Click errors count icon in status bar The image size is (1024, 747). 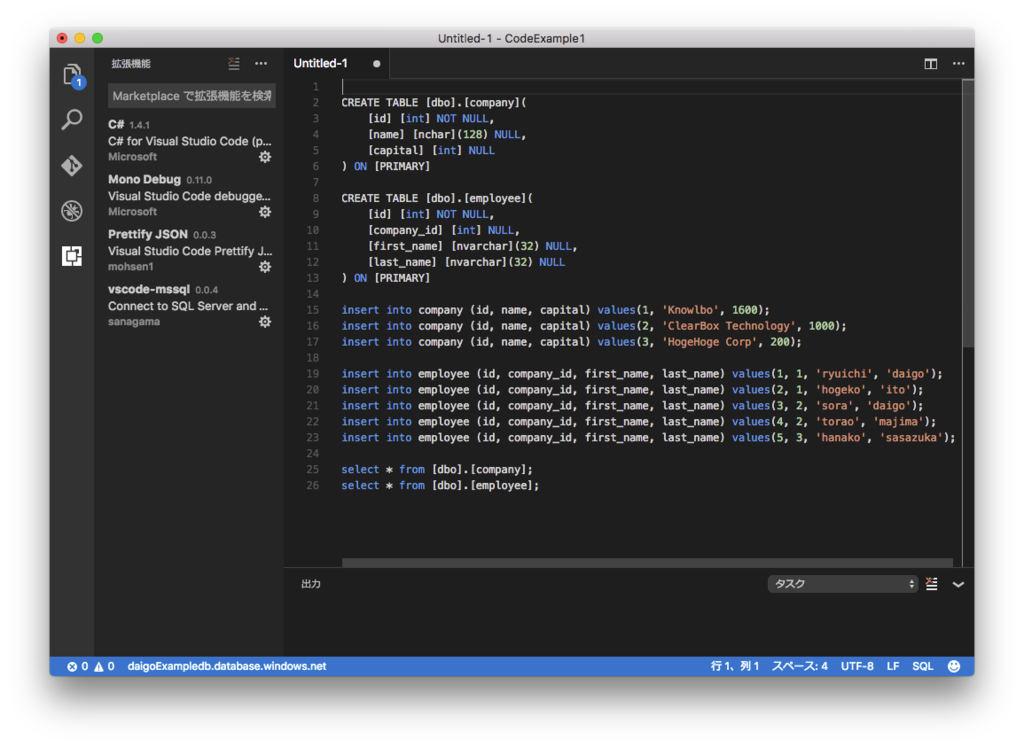[x=77, y=666]
